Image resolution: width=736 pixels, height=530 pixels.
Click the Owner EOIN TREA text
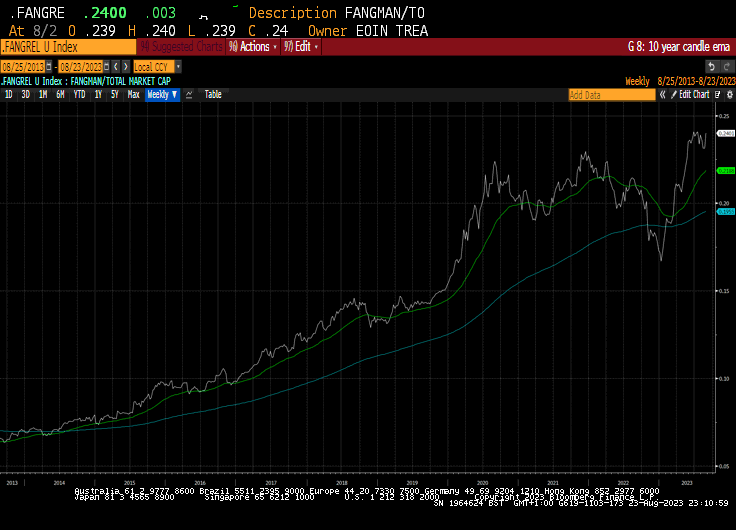(368, 31)
